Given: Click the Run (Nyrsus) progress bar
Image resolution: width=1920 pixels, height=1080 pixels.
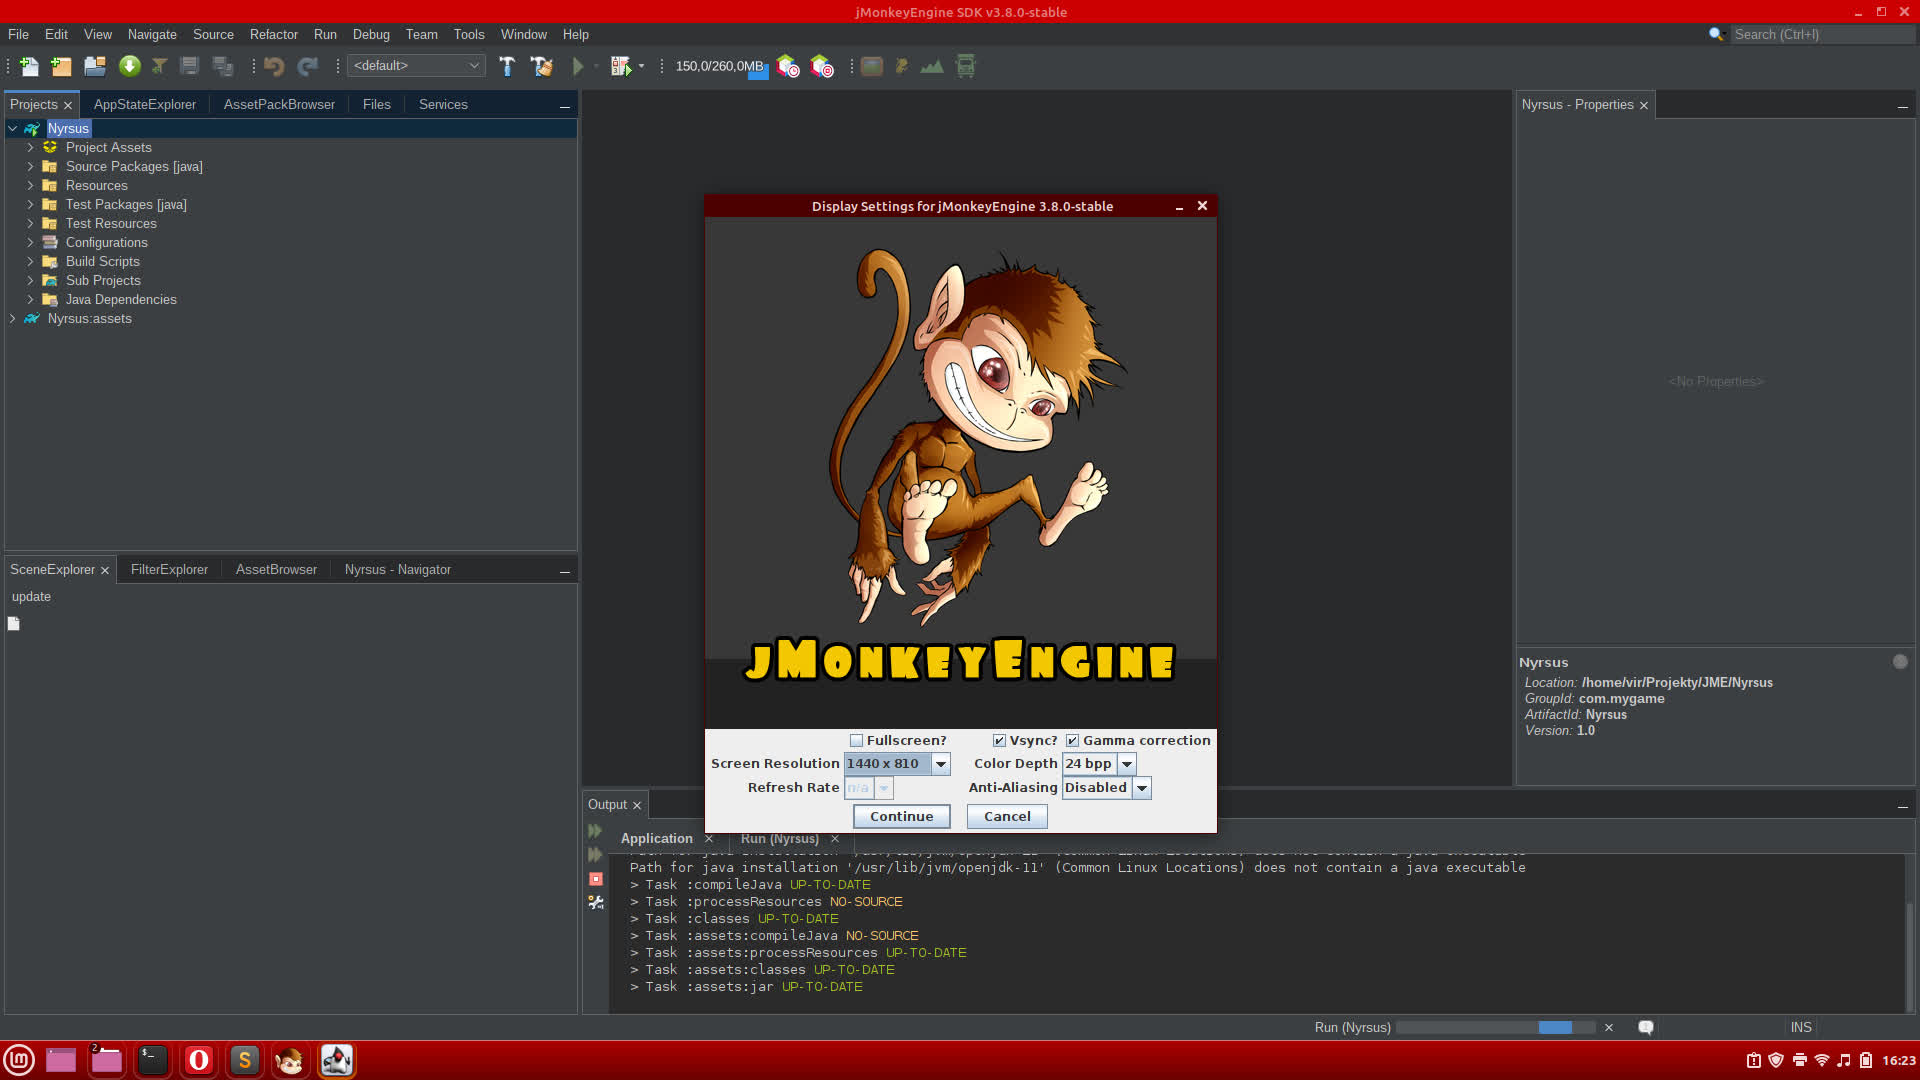Looking at the screenshot, I should pos(1495,1028).
